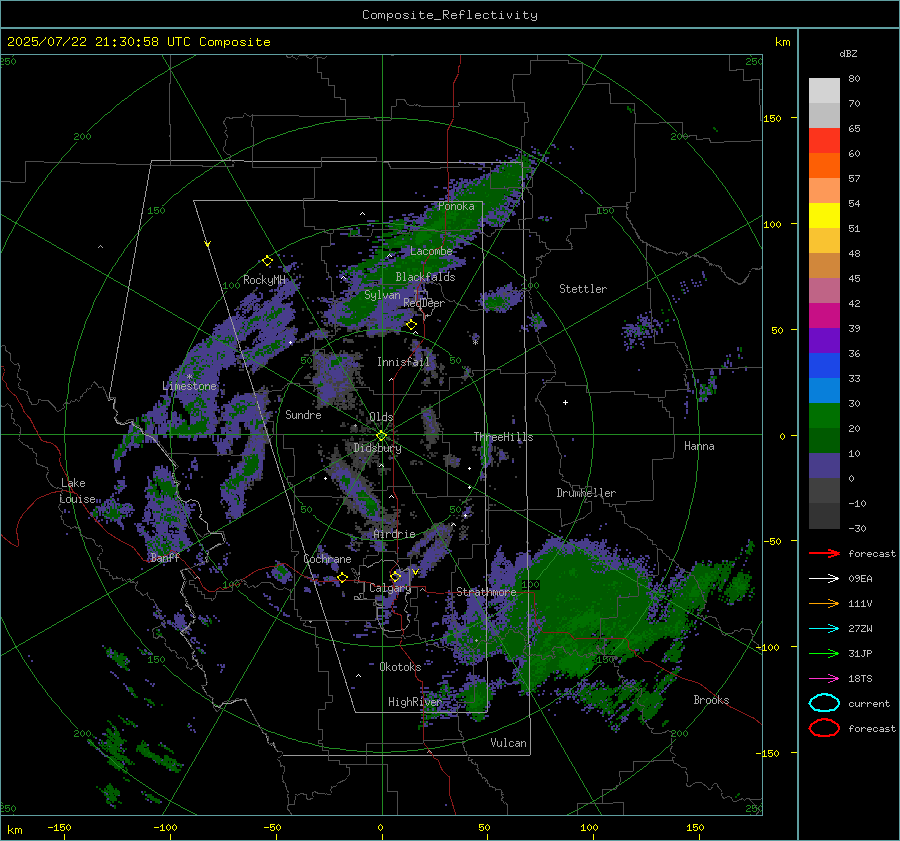Click the light gray 70-80 dBZ swatch
The image size is (900, 841).
[x=824, y=91]
